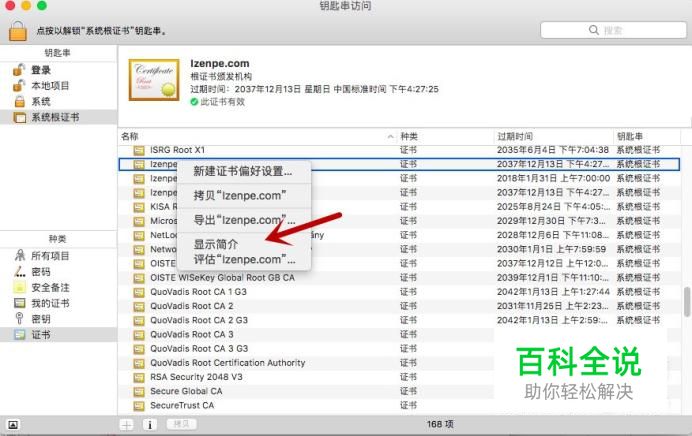Choose 导出 "Izenpe.com" menu entry
The height and width of the screenshot is (436, 692).
click(x=244, y=220)
